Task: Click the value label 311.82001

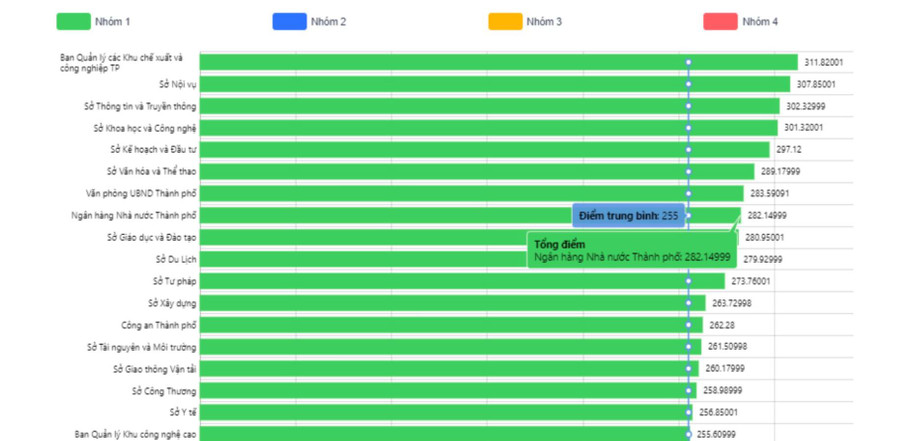Action: [824, 62]
